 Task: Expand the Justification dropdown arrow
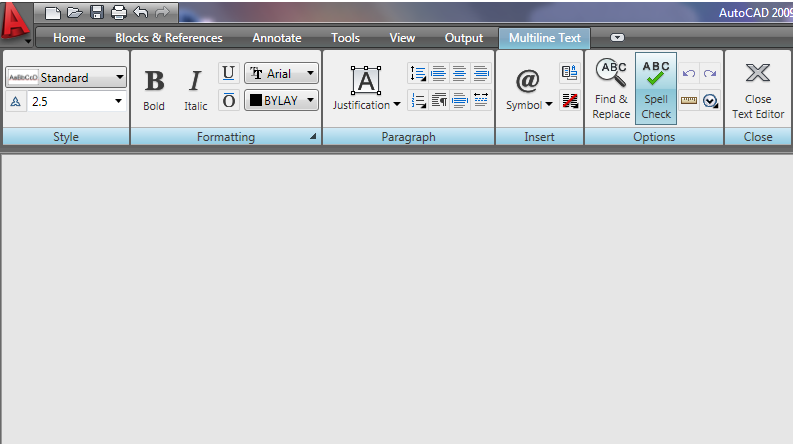(x=397, y=105)
